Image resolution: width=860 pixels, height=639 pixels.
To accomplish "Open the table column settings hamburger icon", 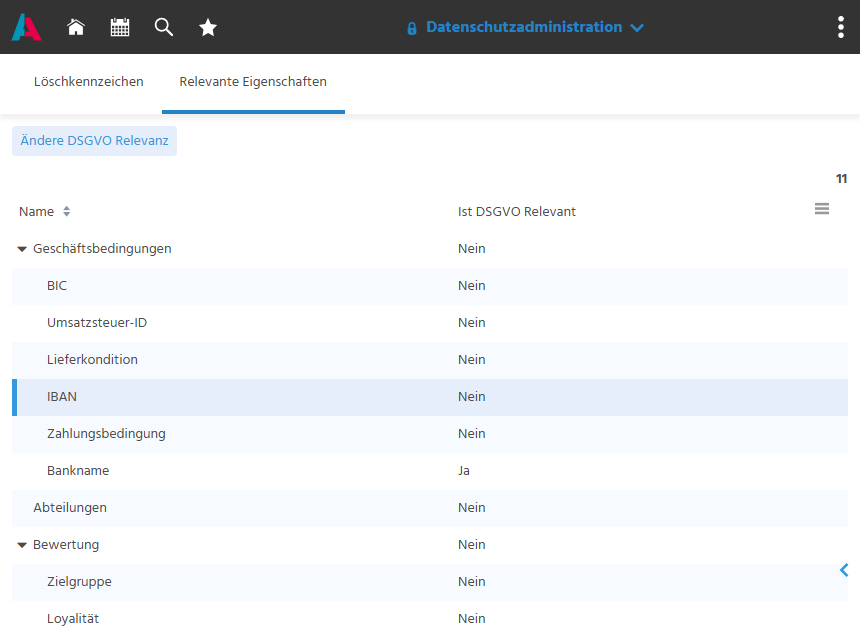I will (822, 208).
